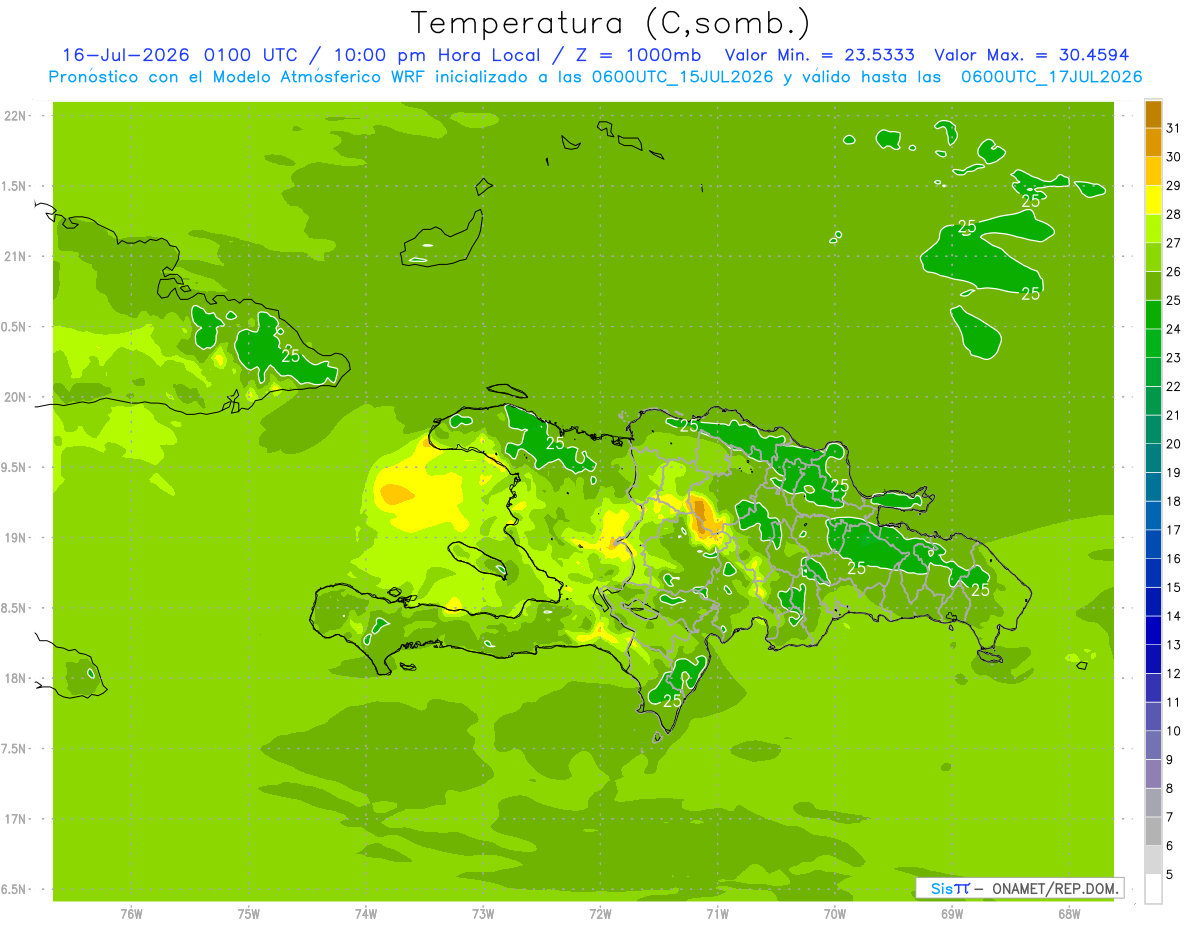Click the '75W' longitude axis label
The width and height of the screenshot is (1200, 927).
pyautogui.click(x=249, y=914)
